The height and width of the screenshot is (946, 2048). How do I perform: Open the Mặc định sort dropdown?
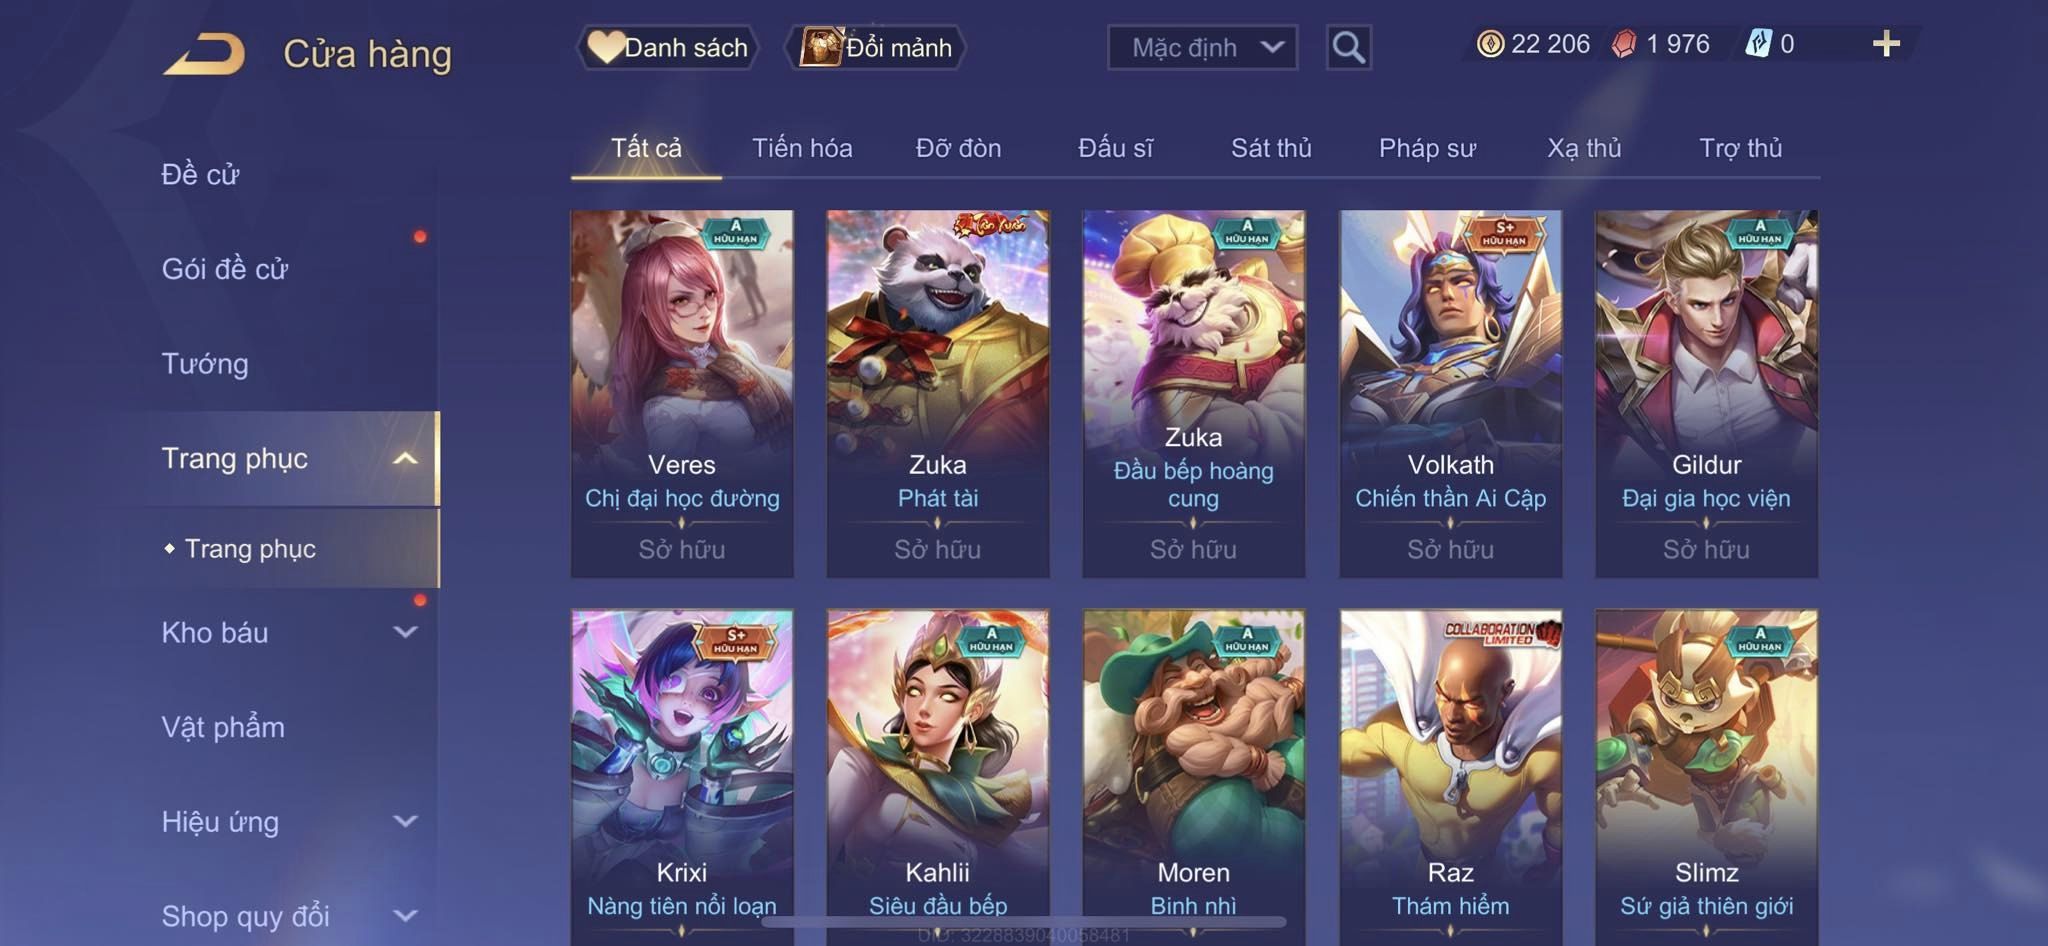tap(1202, 47)
